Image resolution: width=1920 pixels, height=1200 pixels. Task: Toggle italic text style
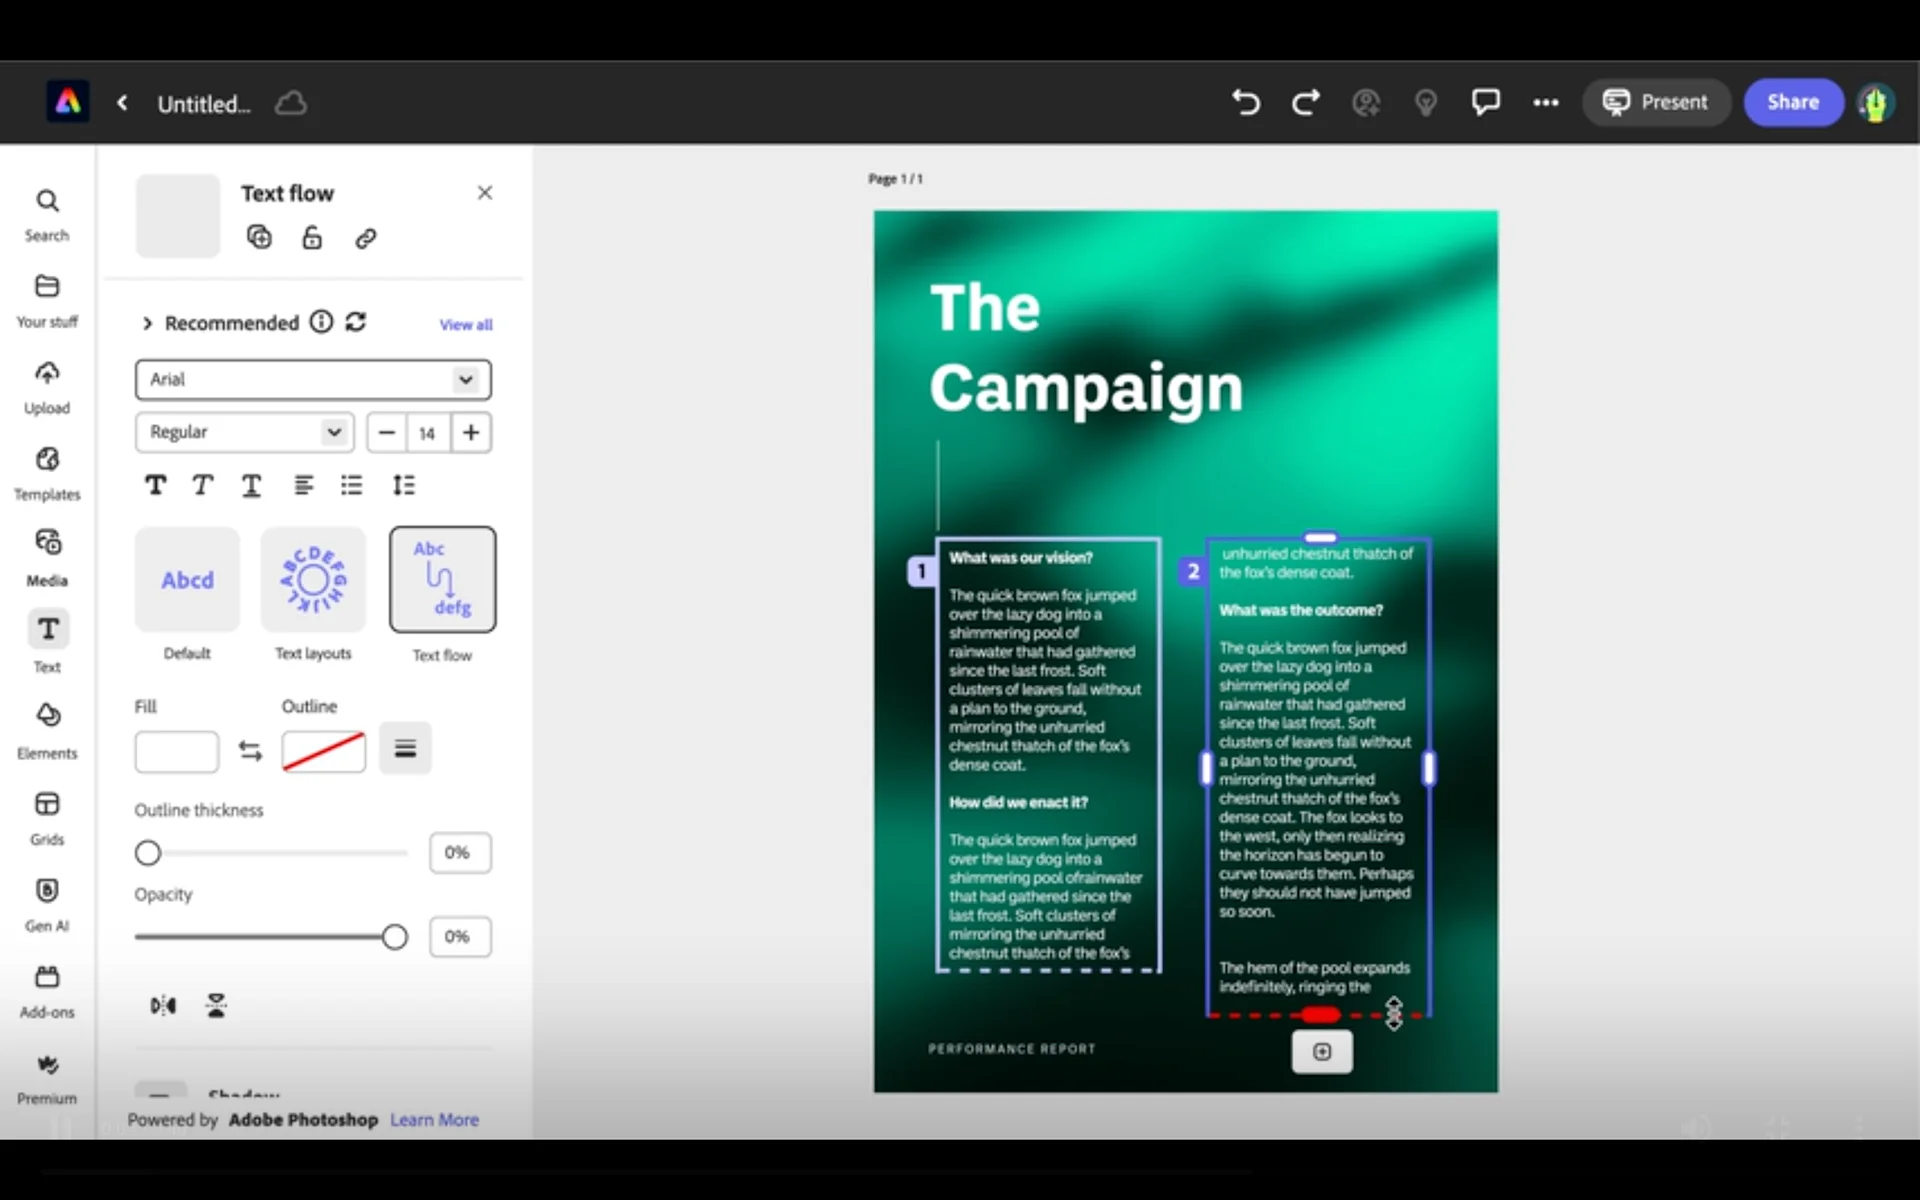point(203,485)
